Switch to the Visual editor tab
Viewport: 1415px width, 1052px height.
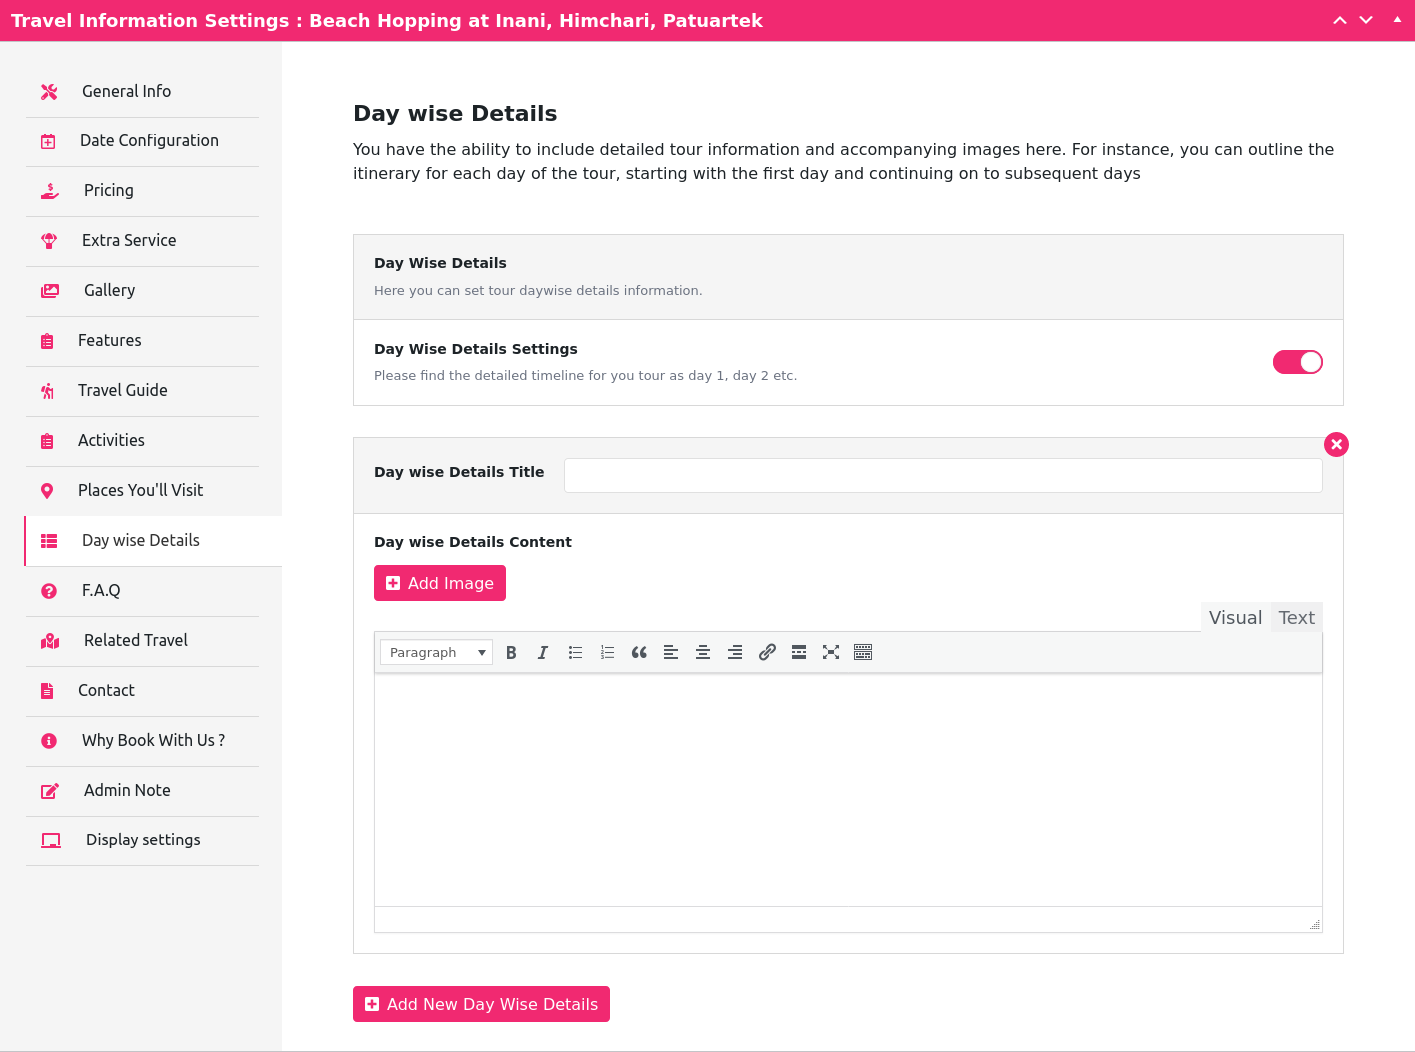coord(1235,617)
